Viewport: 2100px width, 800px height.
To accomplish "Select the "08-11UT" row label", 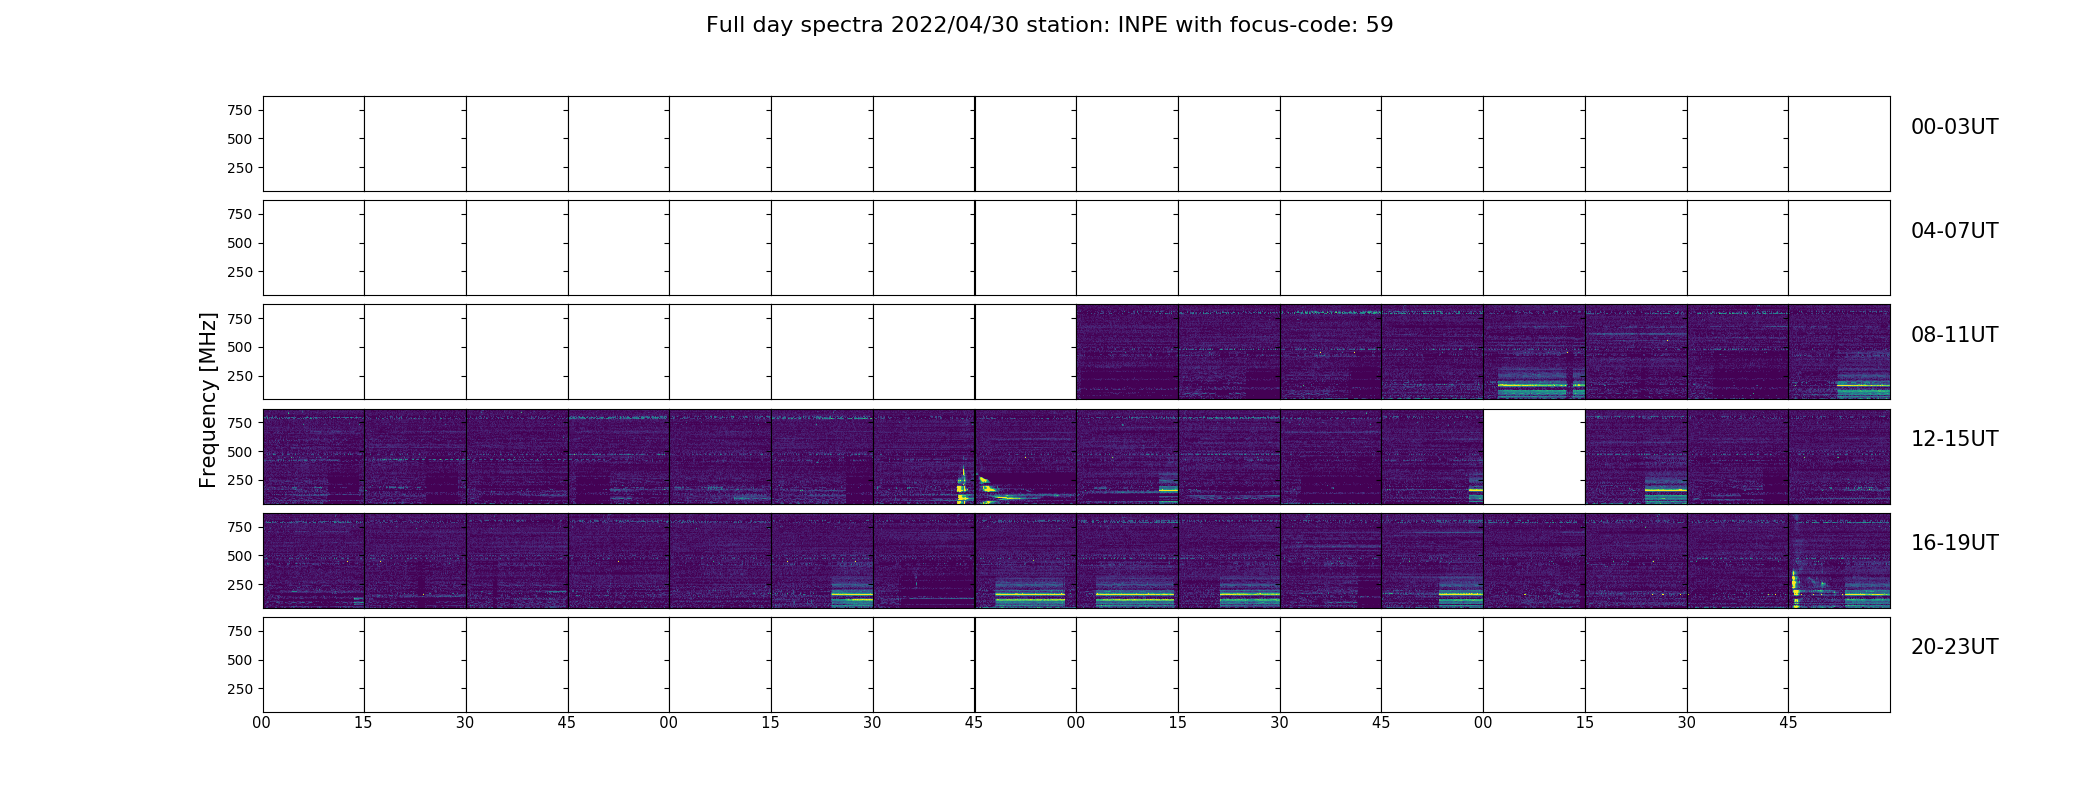I will (x=1954, y=335).
